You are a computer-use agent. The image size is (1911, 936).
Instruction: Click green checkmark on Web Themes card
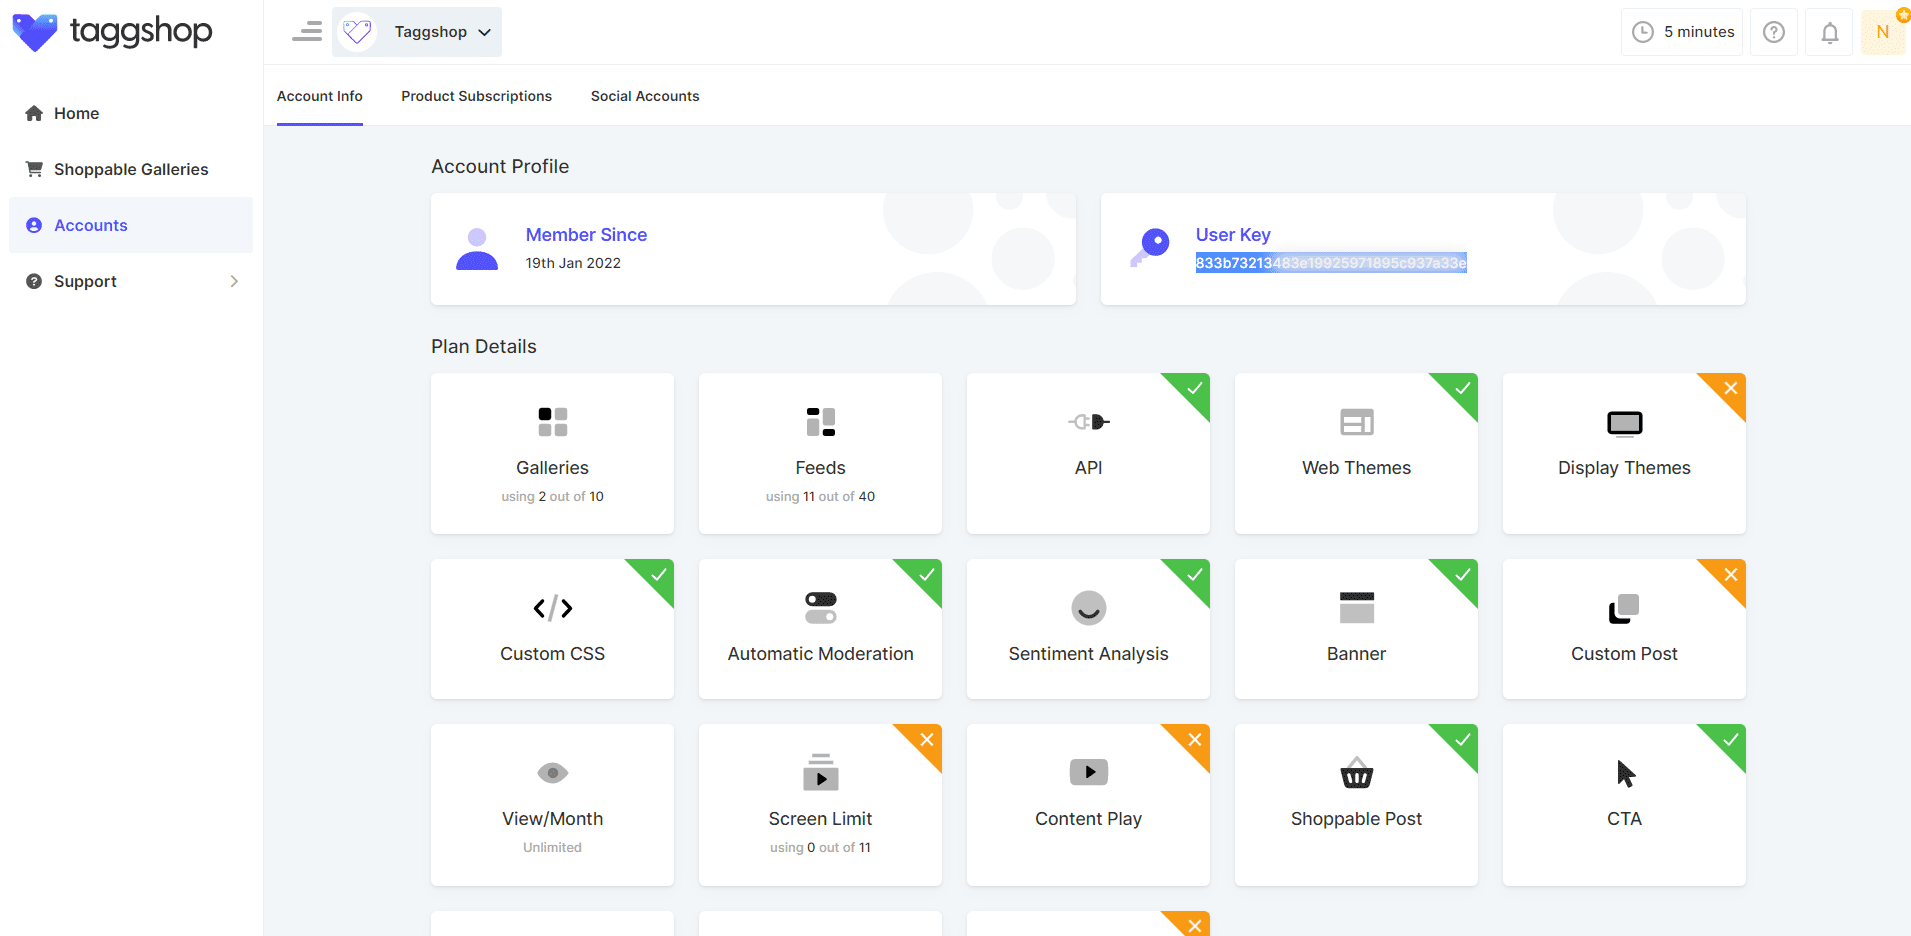coord(1462,388)
